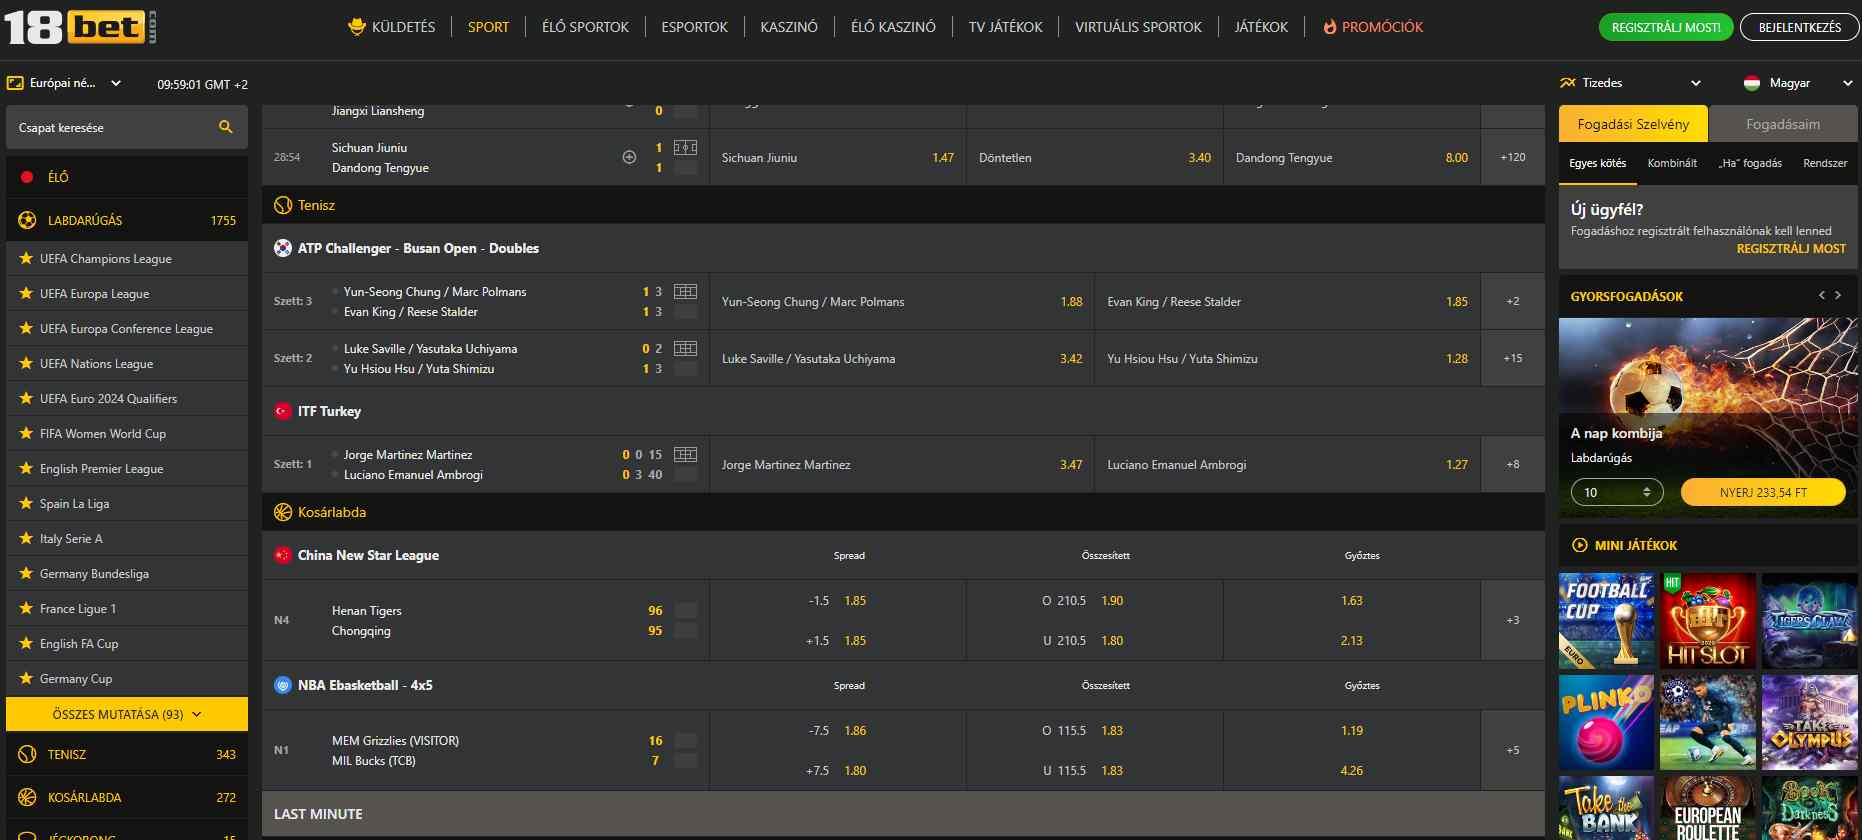Open the odds format dropdown Európai né...

pyautogui.click(x=65, y=83)
